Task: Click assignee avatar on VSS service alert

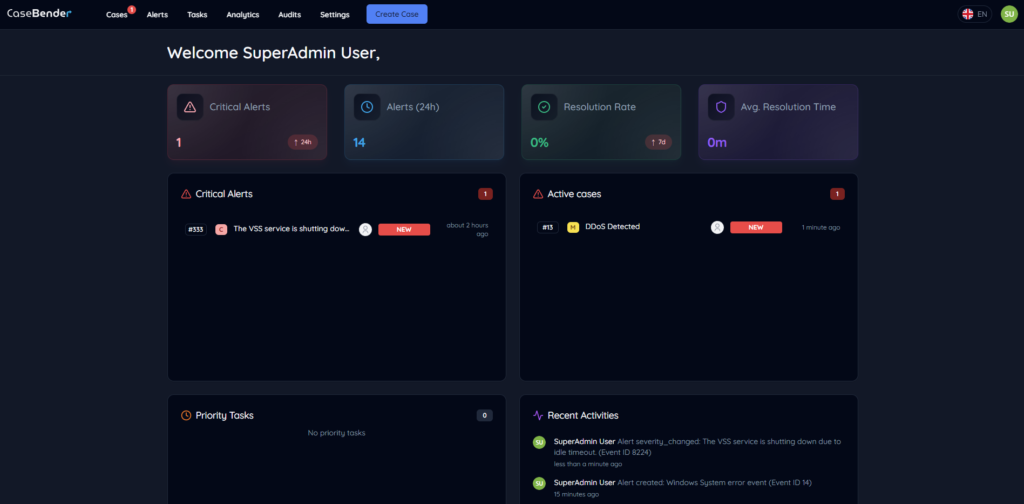Action: tap(365, 229)
